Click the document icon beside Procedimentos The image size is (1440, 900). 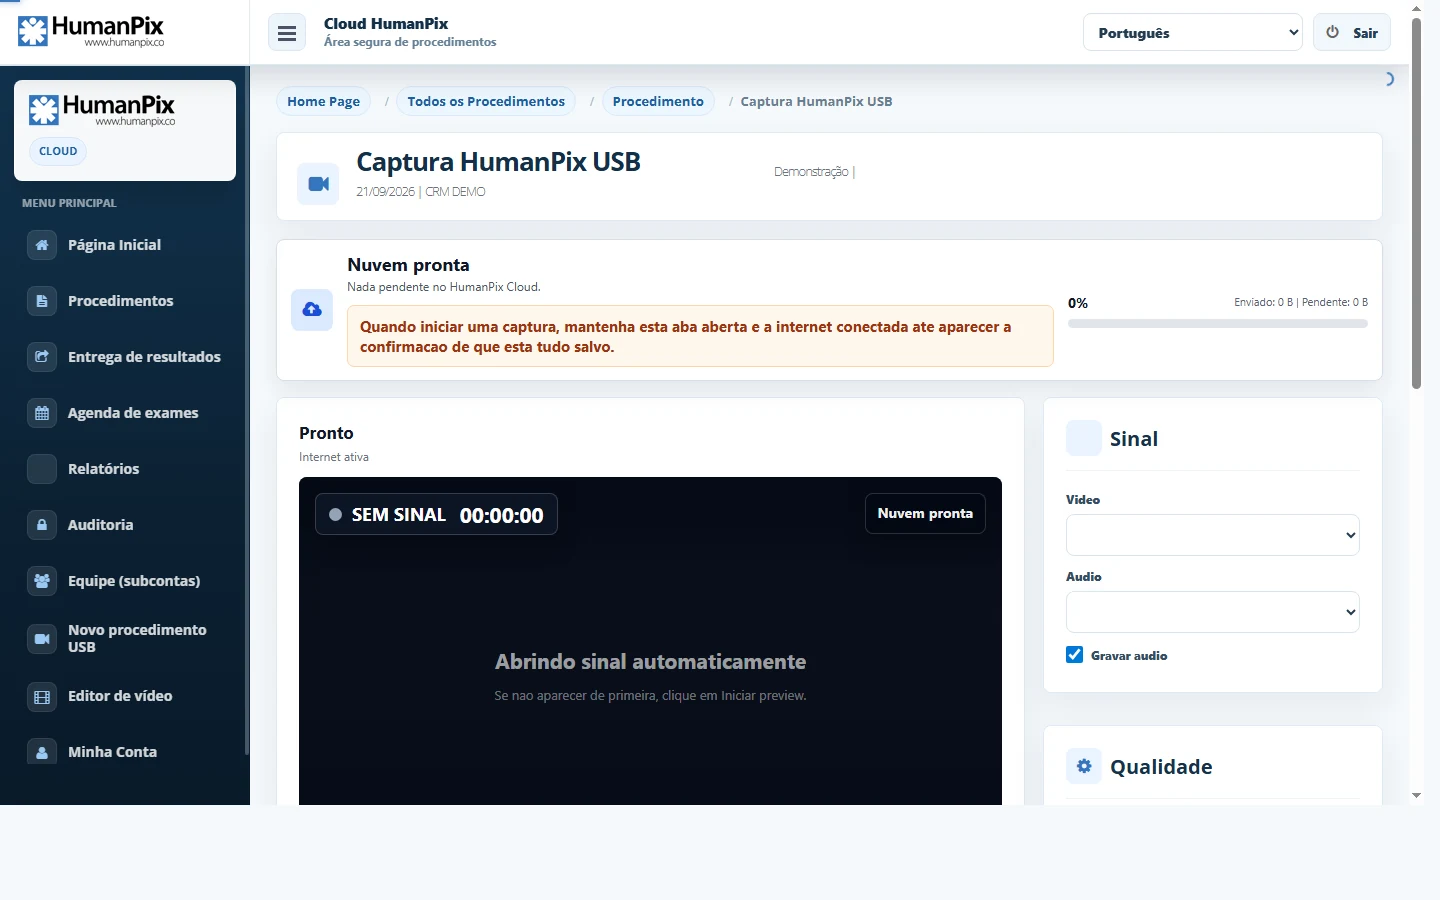[42, 301]
